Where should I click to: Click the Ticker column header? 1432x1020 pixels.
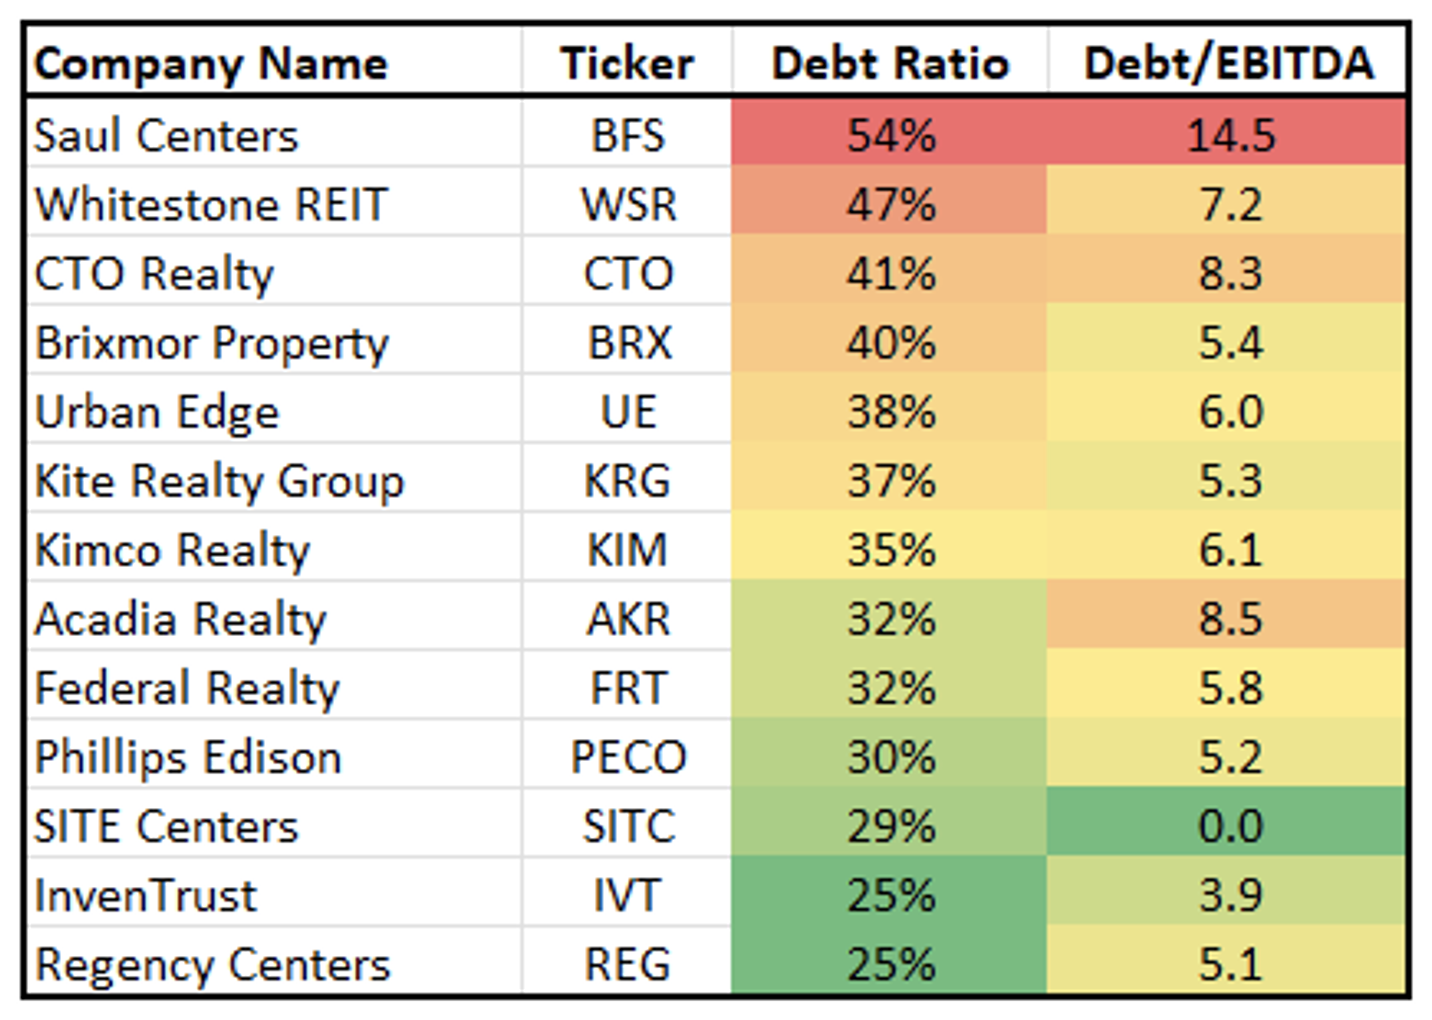pos(627,64)
